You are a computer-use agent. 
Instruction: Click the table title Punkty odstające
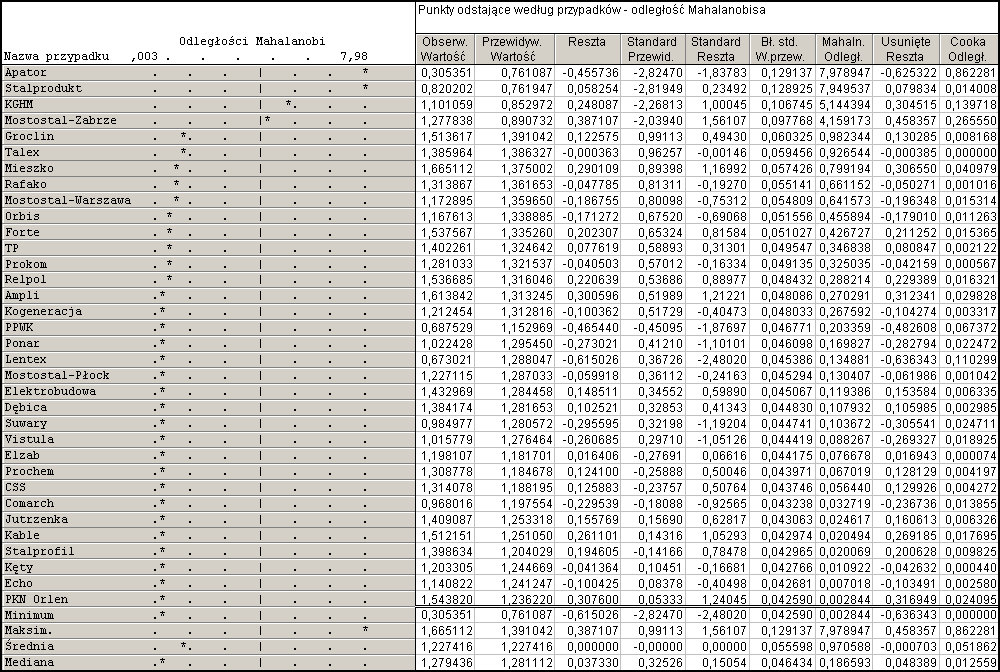(592, 10)
